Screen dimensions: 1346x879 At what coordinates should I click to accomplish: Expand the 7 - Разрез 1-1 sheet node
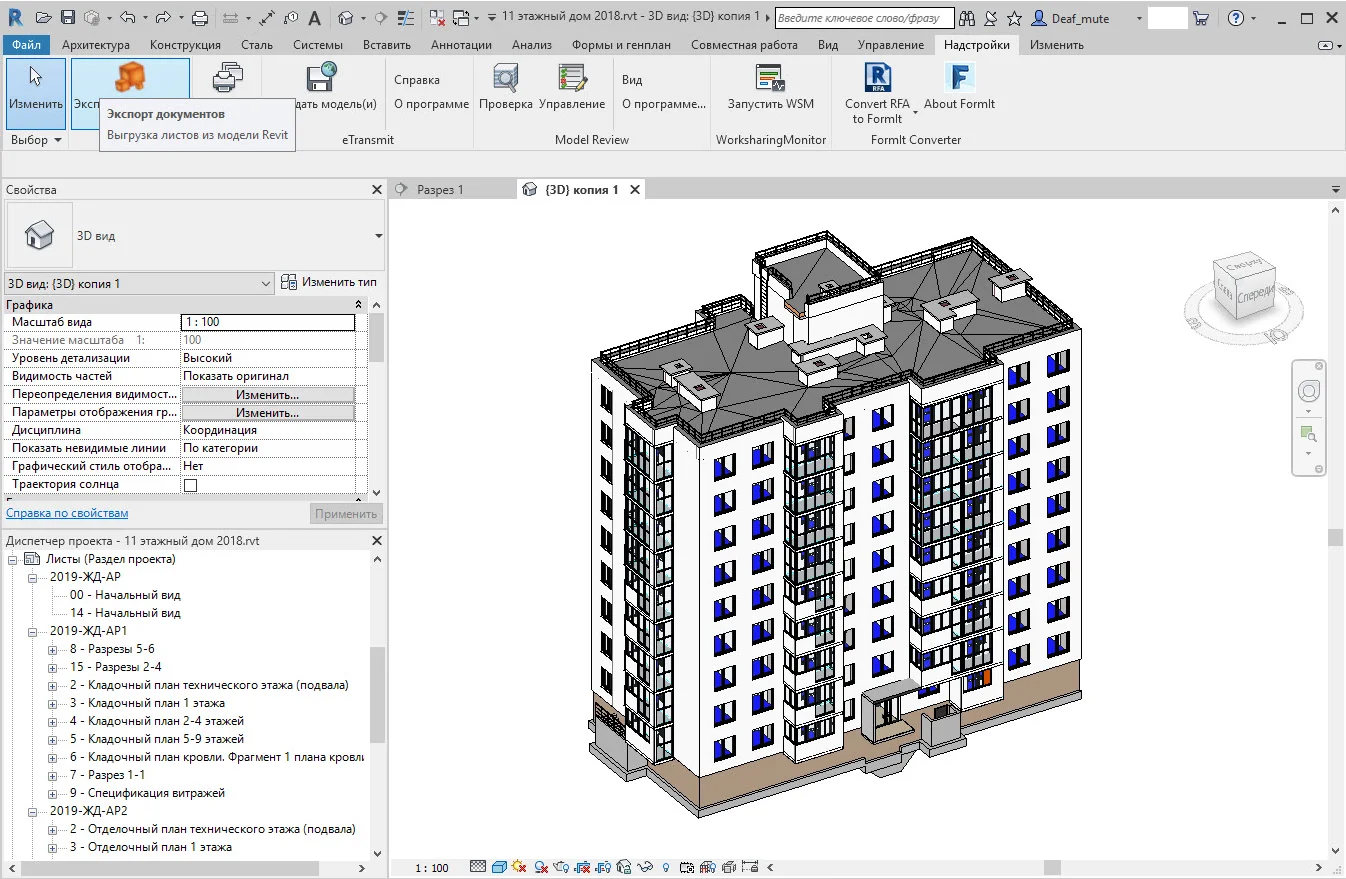(53, 775)
